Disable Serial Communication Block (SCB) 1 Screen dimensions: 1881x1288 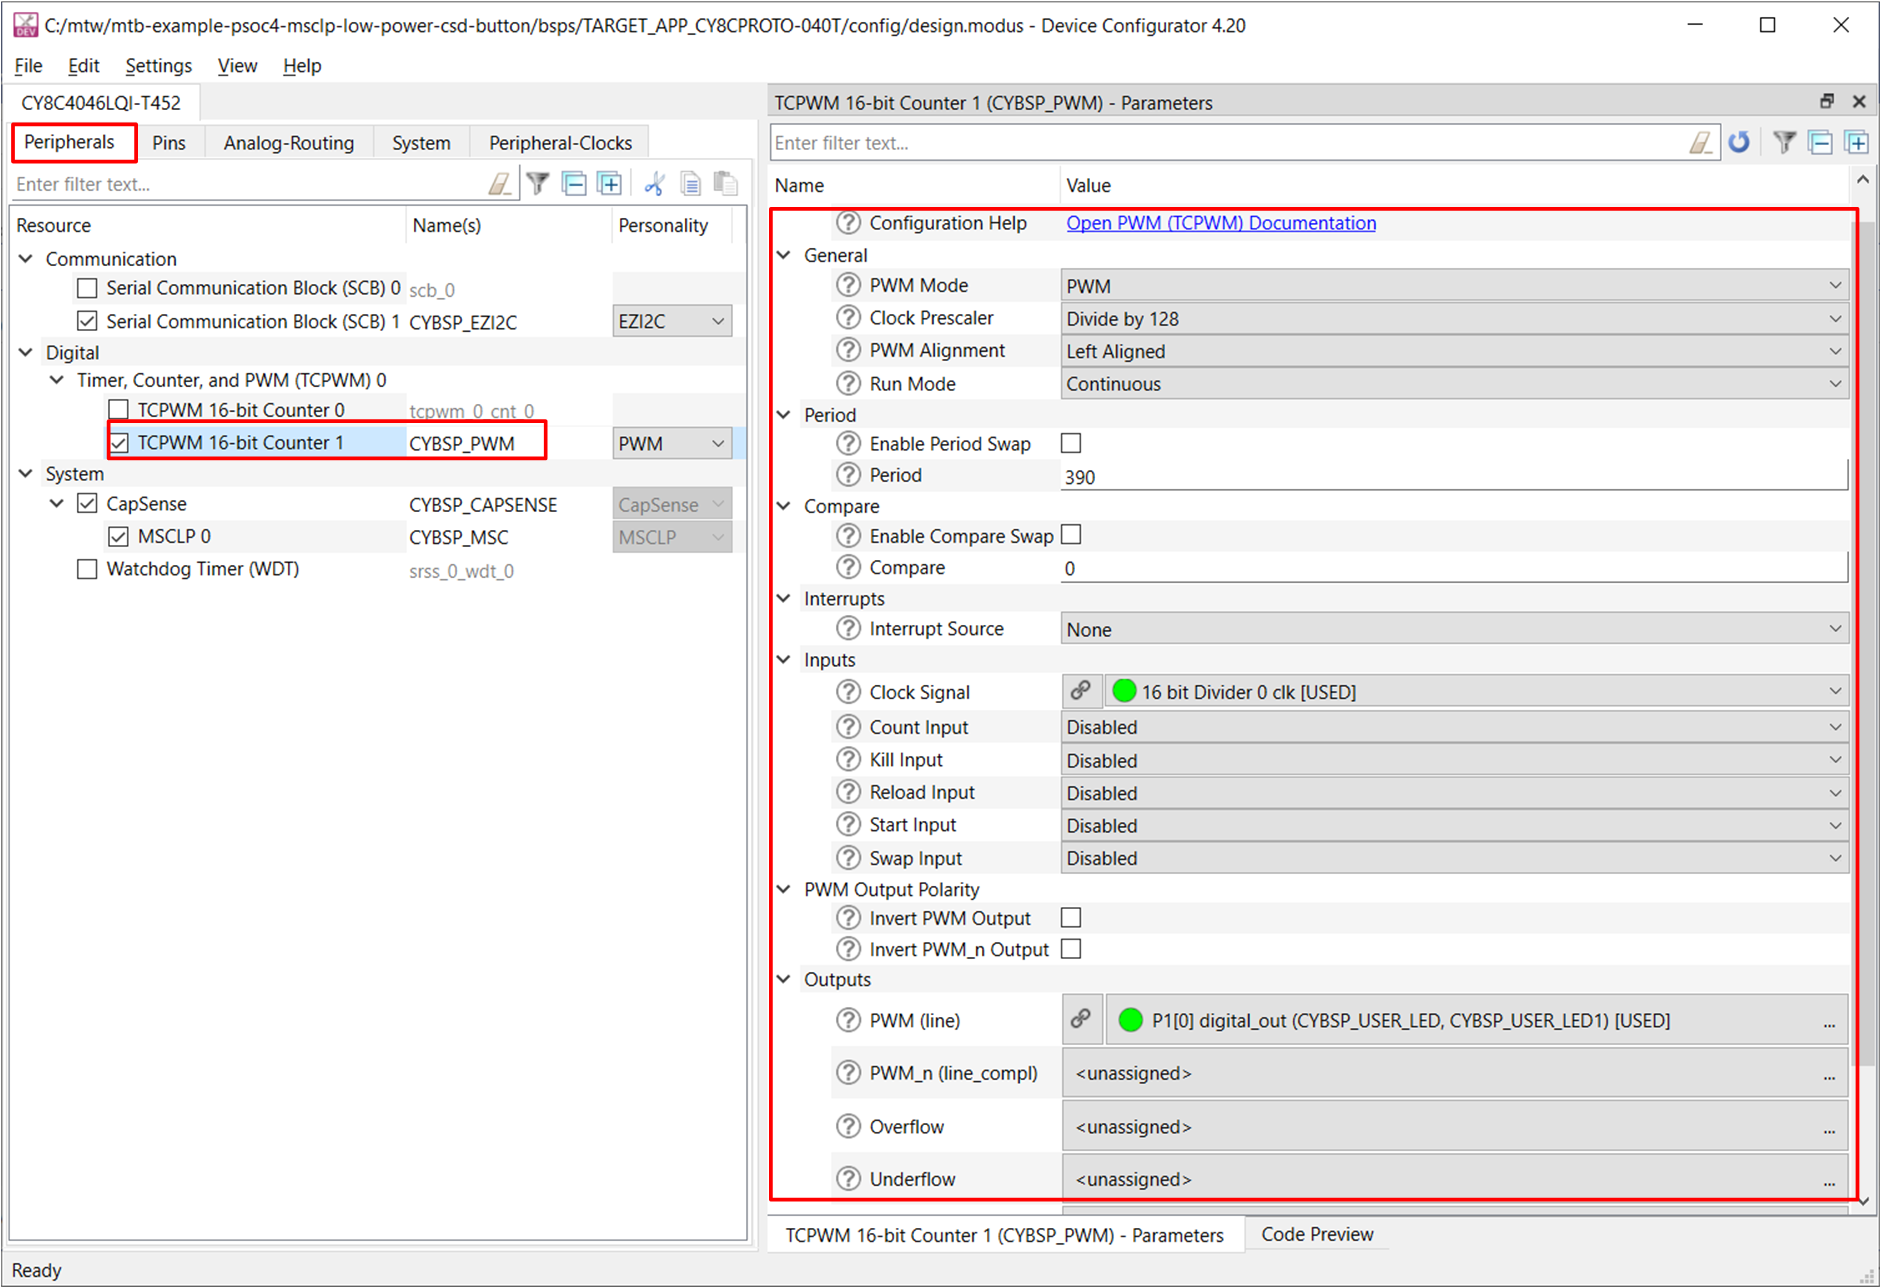(87, 321)
